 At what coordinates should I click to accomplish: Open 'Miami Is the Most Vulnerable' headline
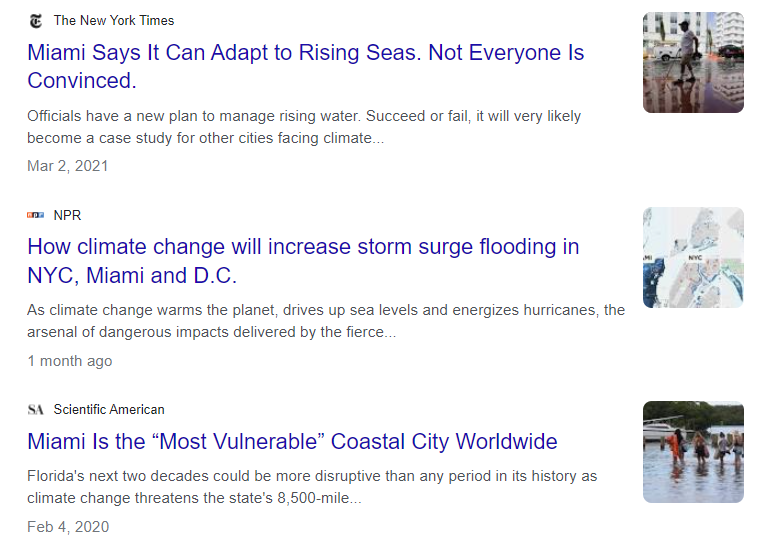292,441
